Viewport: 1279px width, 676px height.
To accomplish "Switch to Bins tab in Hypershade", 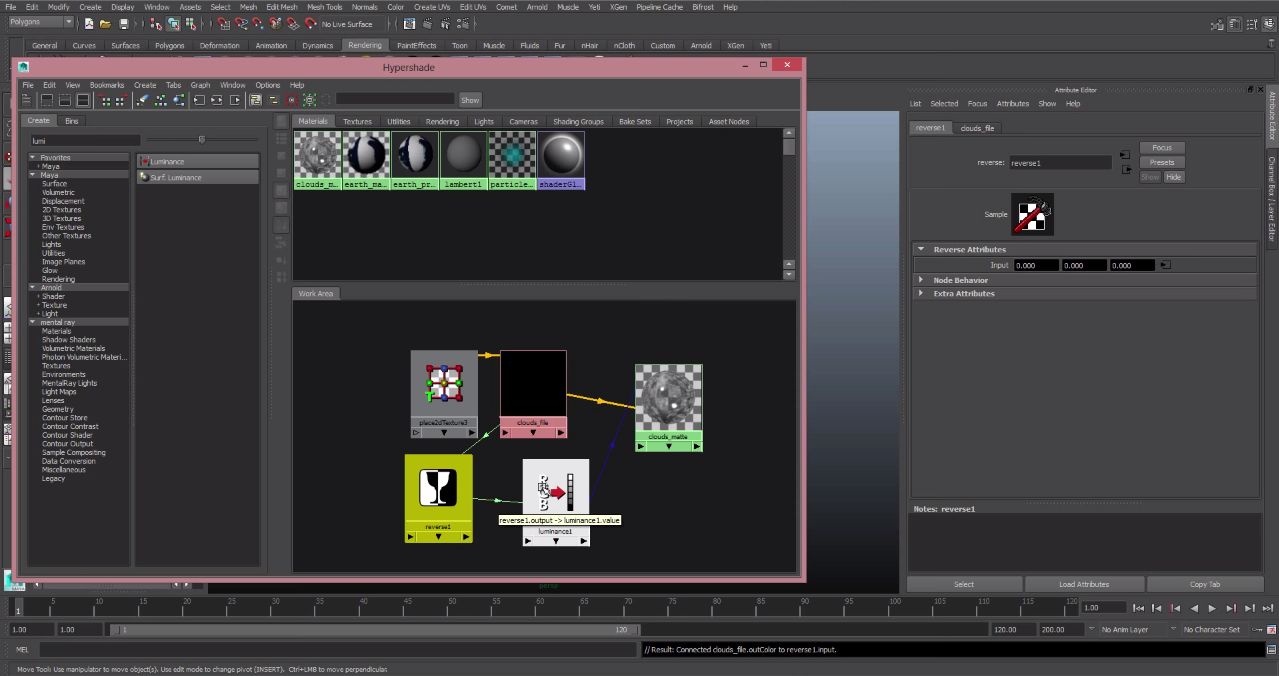I will (71, 120).
